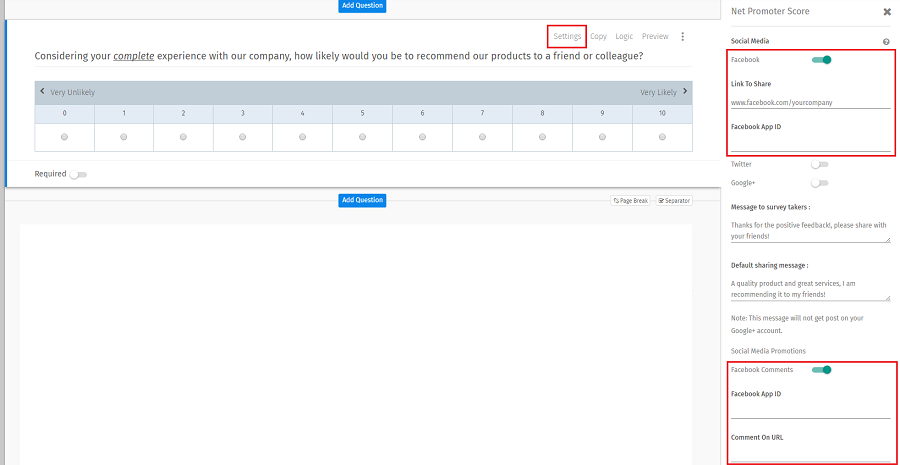Insert a Page Break
Viewport: 900px width, 465px height.
631,201
